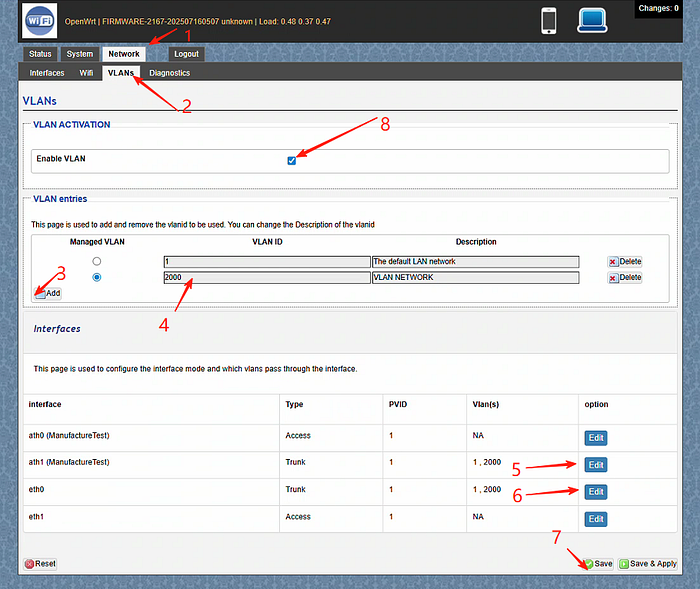700x589 pixels.
Task: Click the smartphone device icon
Action: pos(549,21)
